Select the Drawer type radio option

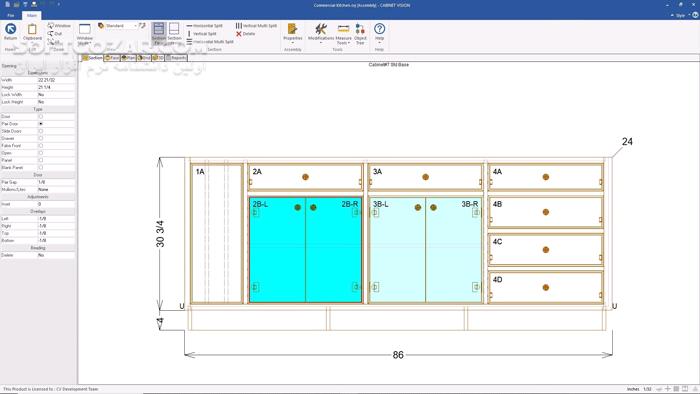pos(41,138)
